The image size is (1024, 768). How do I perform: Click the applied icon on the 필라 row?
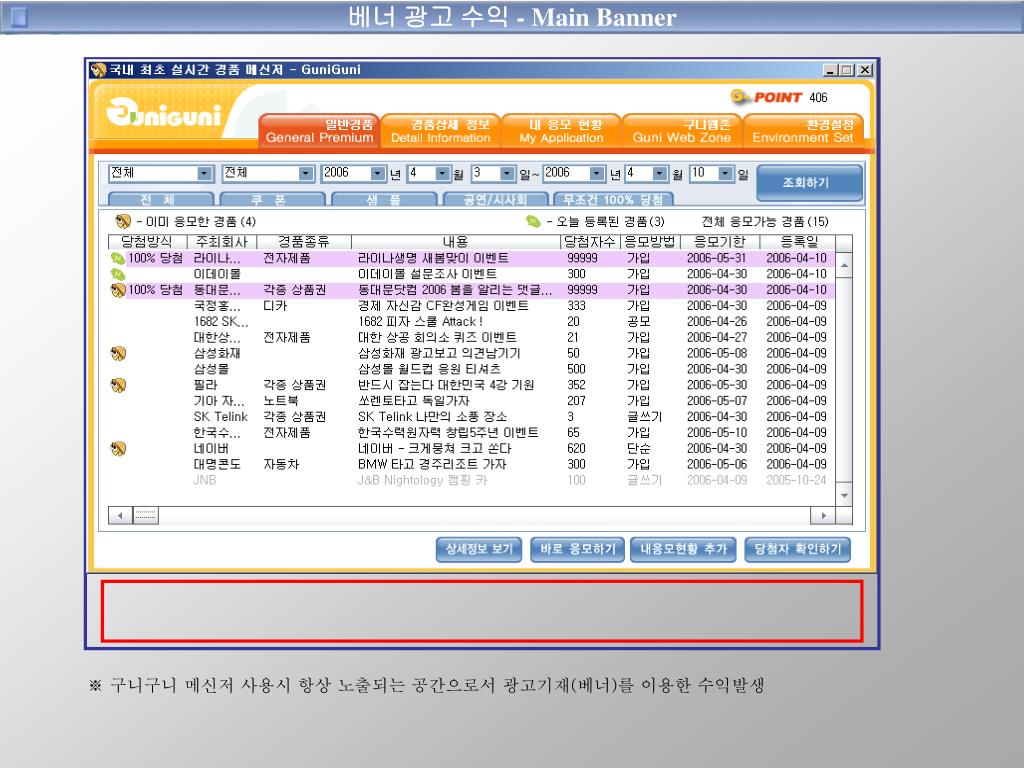tap(118, 385)
